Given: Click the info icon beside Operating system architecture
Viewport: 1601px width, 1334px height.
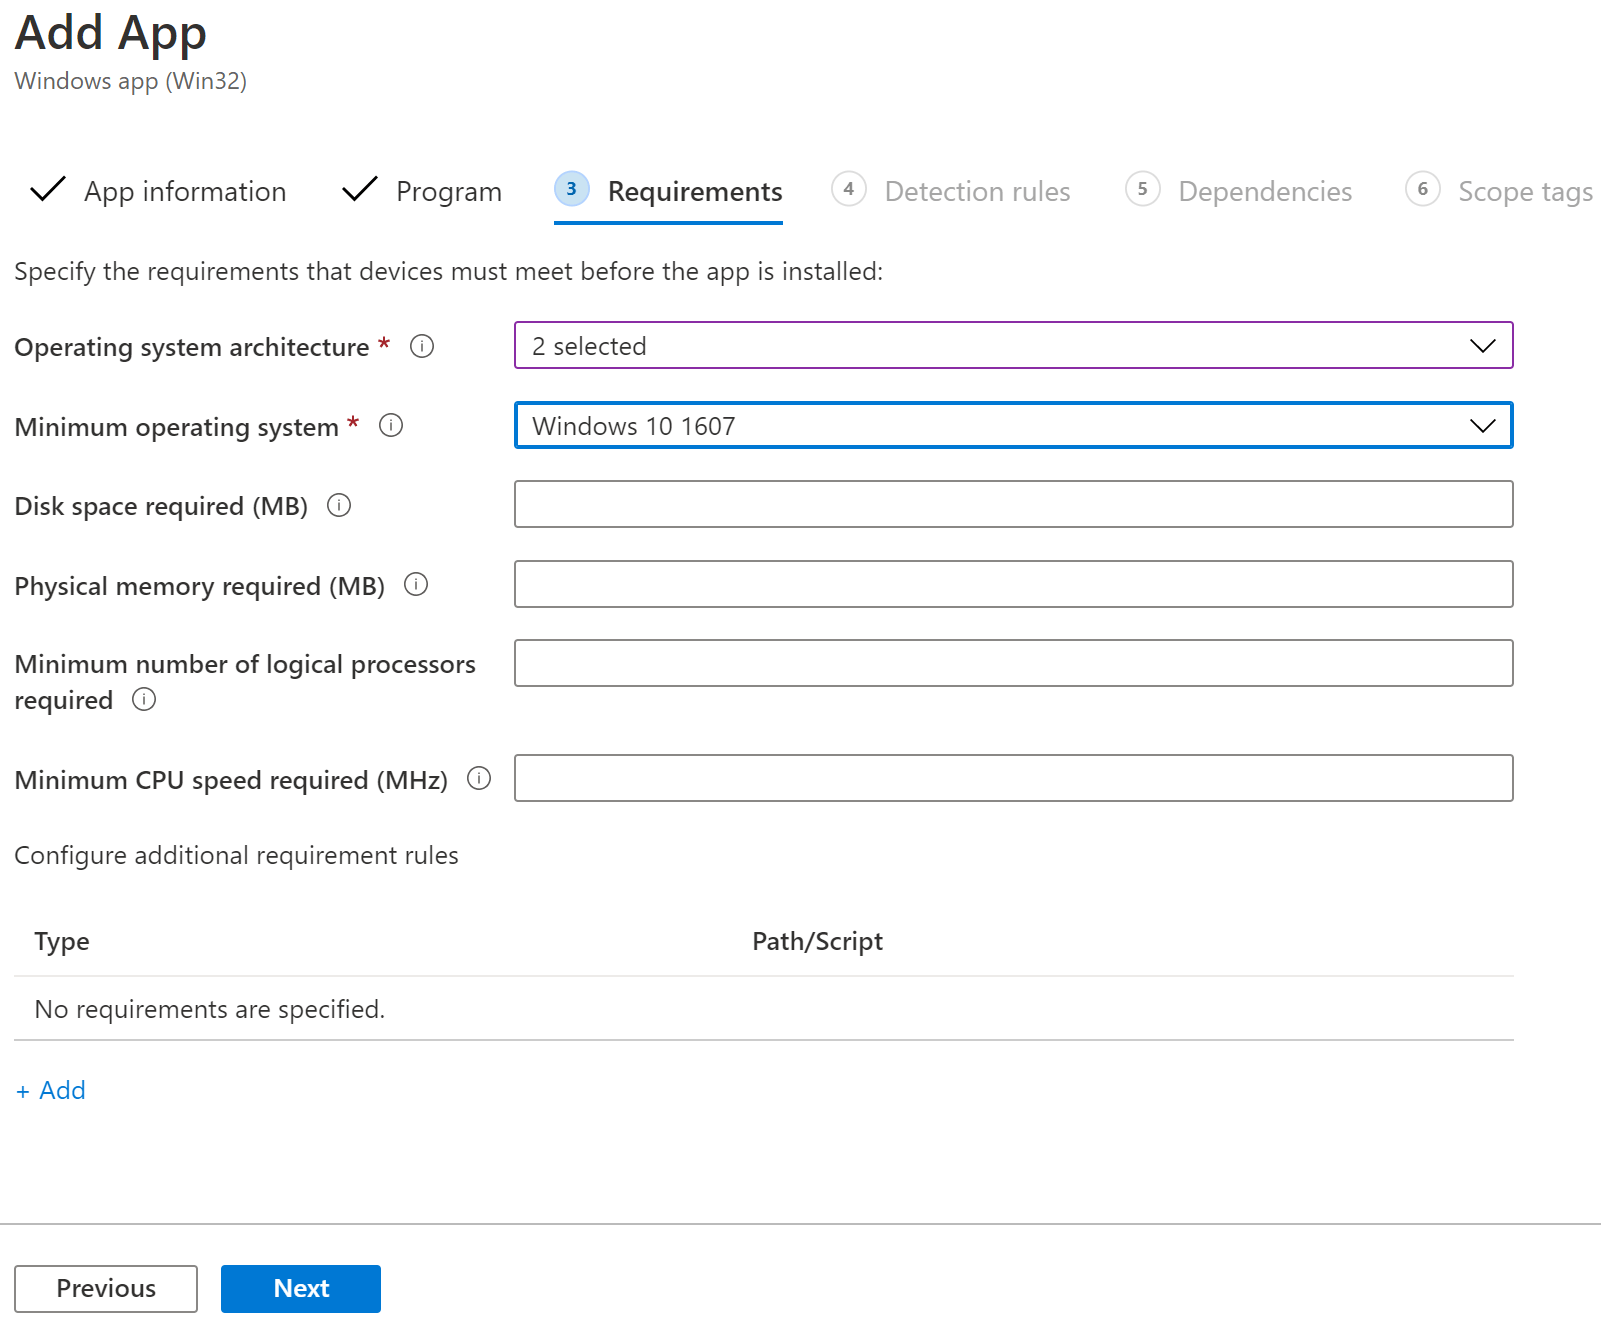Looking at the screenshot, I should (x=422, y=346).
